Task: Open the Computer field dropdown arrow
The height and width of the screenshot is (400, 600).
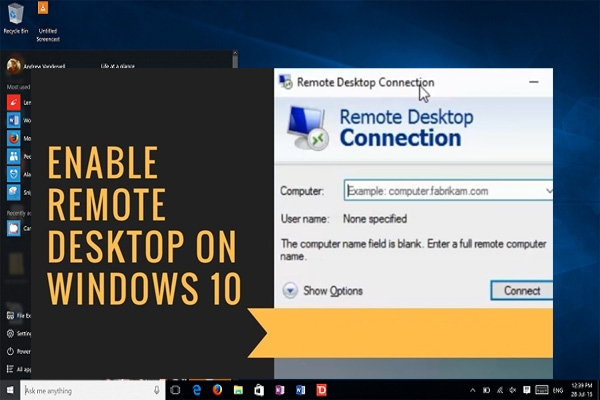Action: click(x=549, y=190)
